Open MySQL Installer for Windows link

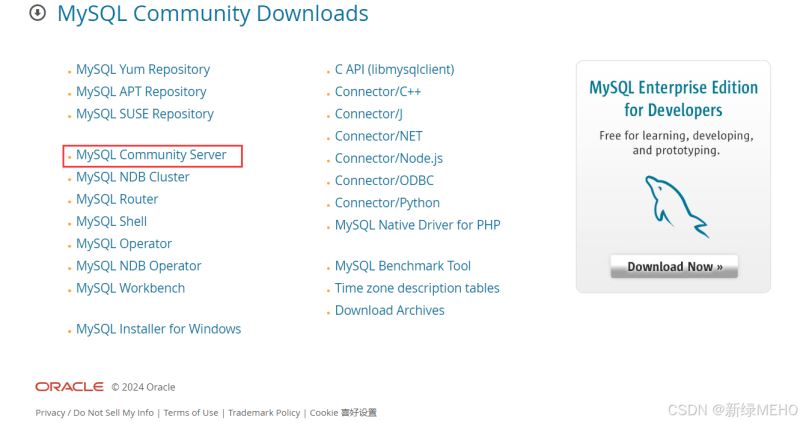(x=159, y=329)
